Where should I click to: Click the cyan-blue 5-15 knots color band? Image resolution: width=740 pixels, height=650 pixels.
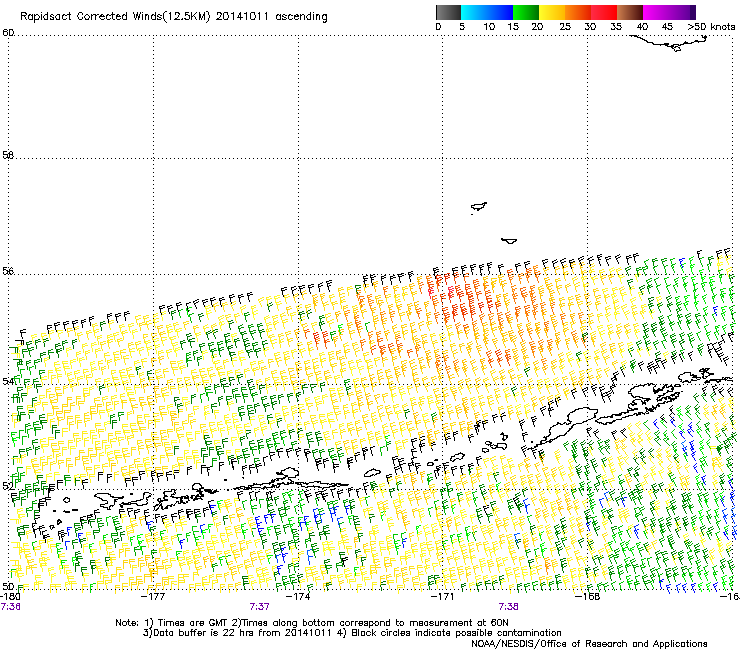click(x=487, y=12)
